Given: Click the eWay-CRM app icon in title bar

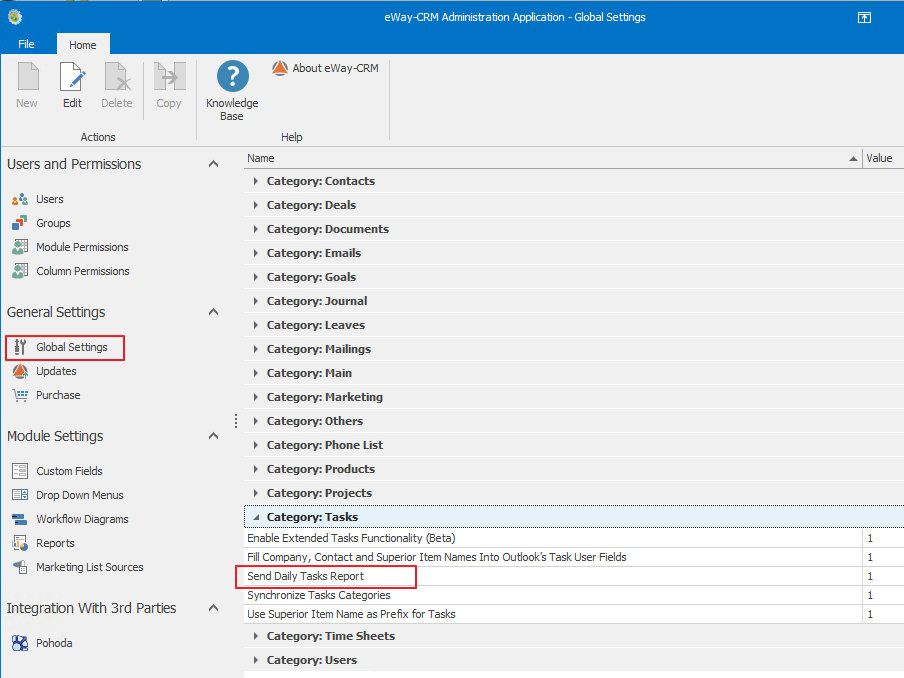Looking at the screenshot, I should pos(15,17).
